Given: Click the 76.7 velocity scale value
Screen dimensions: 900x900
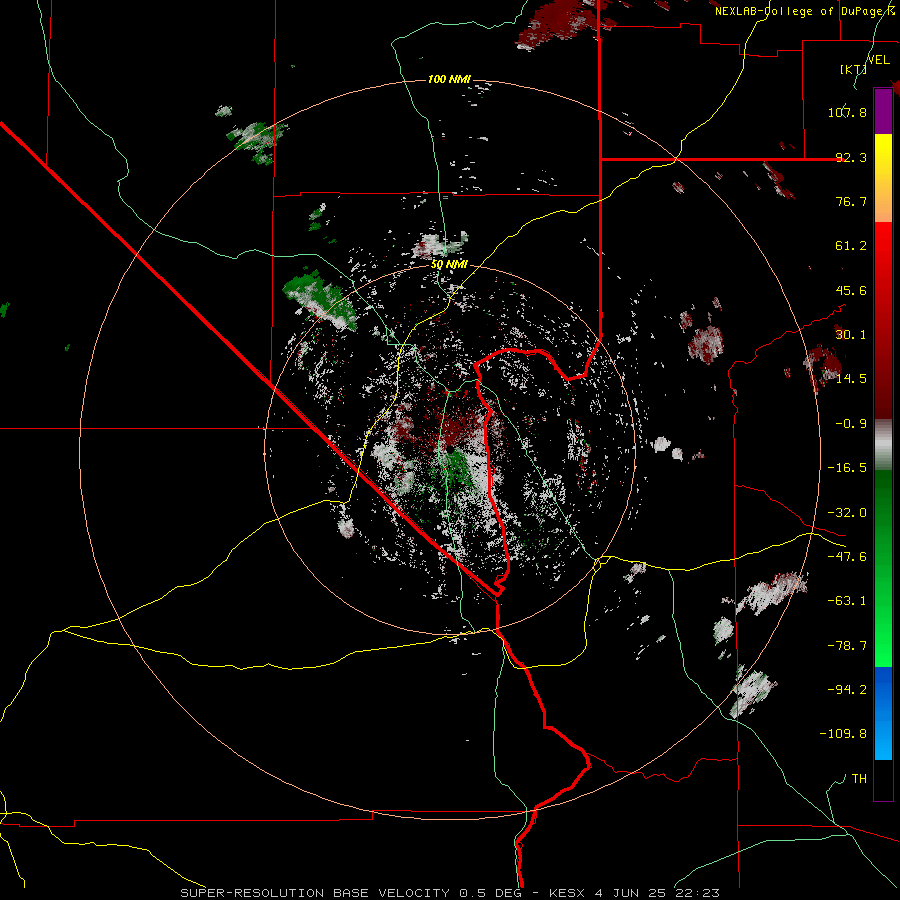Looking at the screenshot, I should 851,201.
